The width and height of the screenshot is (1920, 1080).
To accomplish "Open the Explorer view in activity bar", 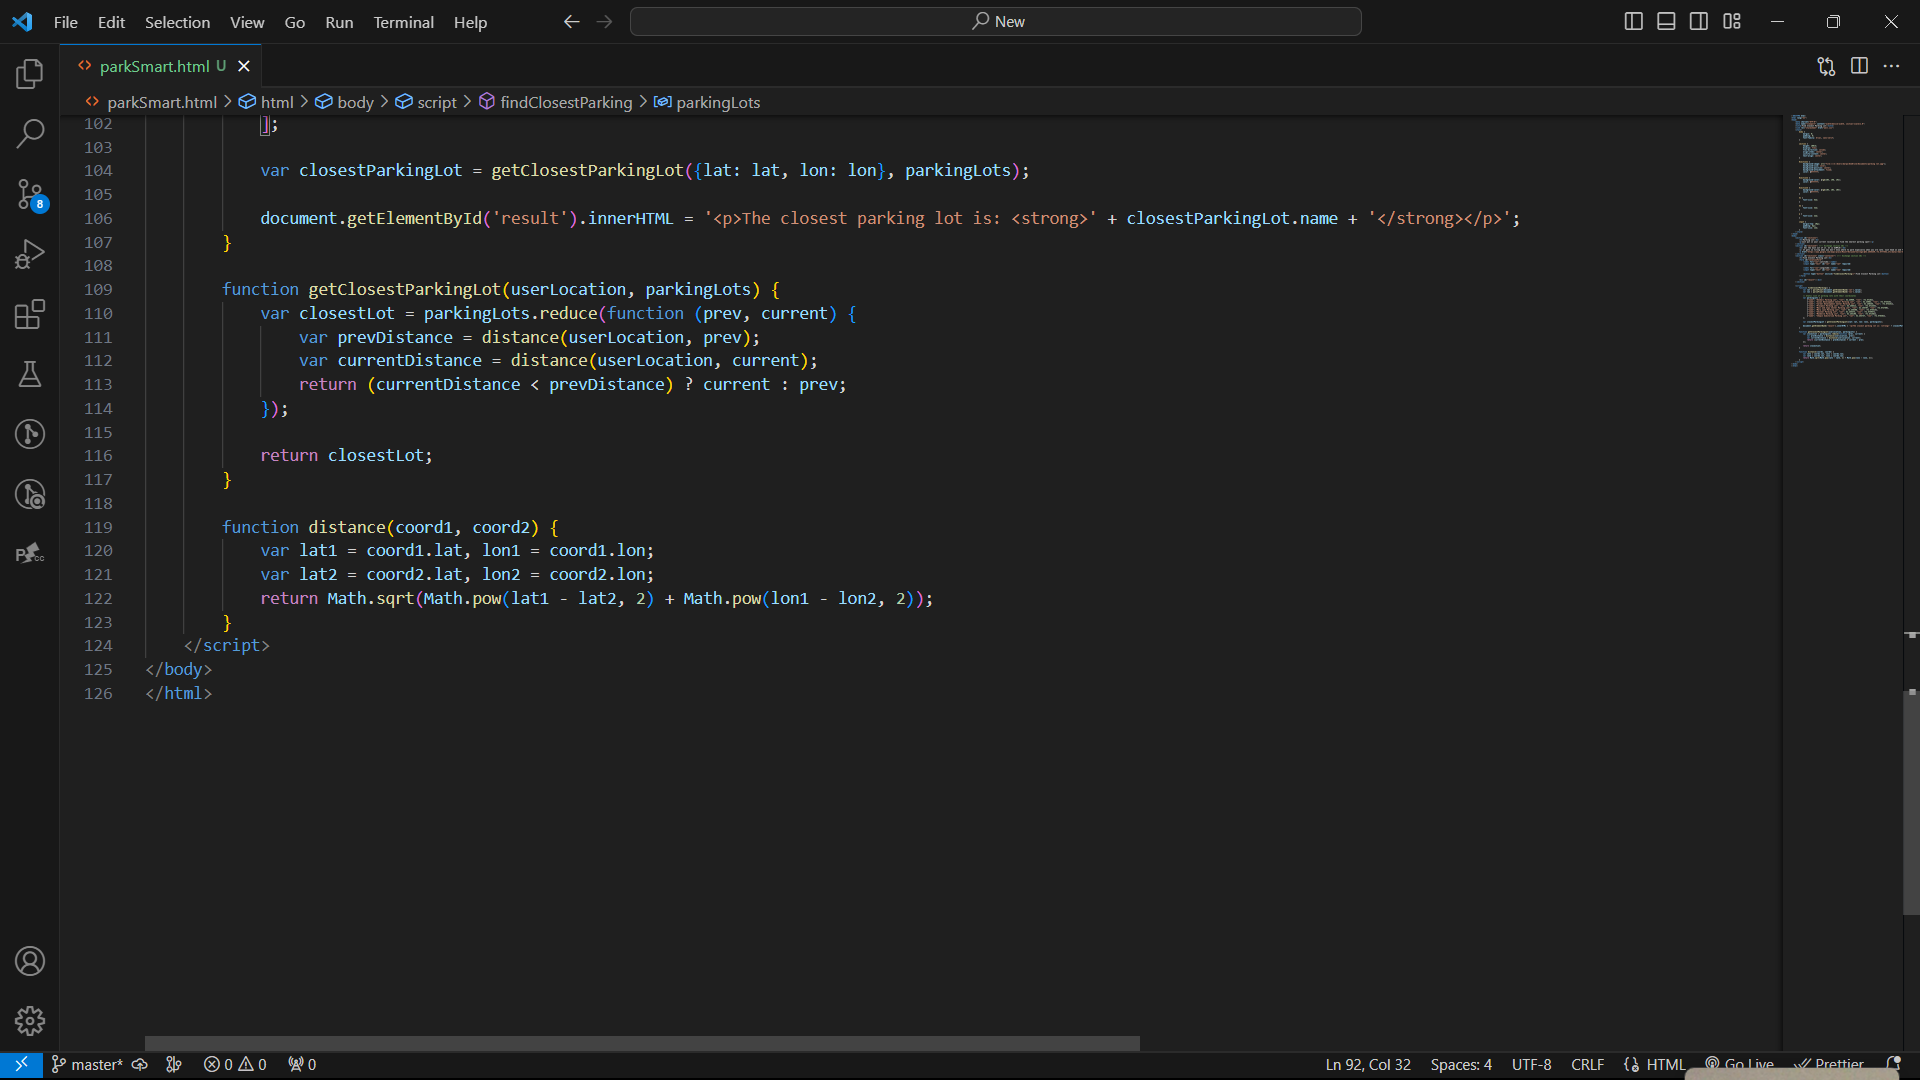I will pyautogui.click(x=30, y=73).
